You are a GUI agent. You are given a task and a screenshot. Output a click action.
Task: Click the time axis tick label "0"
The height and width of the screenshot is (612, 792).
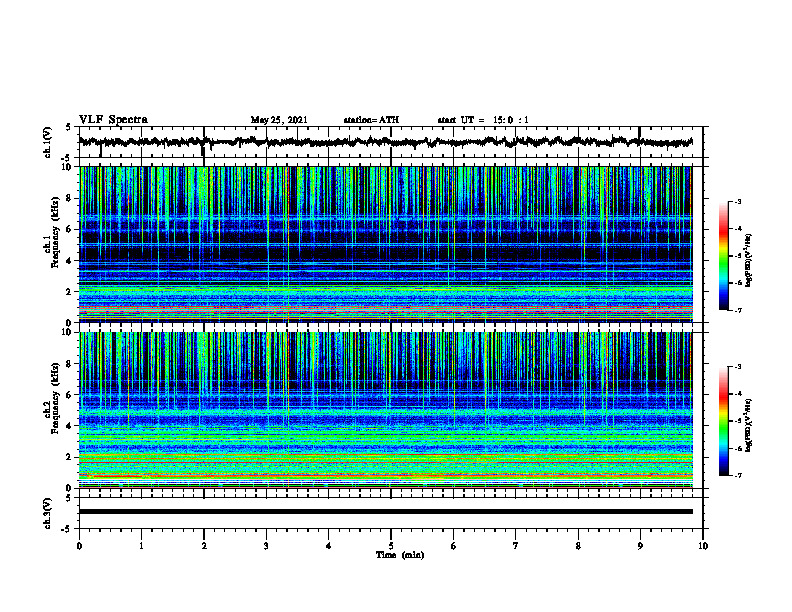coord(79,546)
